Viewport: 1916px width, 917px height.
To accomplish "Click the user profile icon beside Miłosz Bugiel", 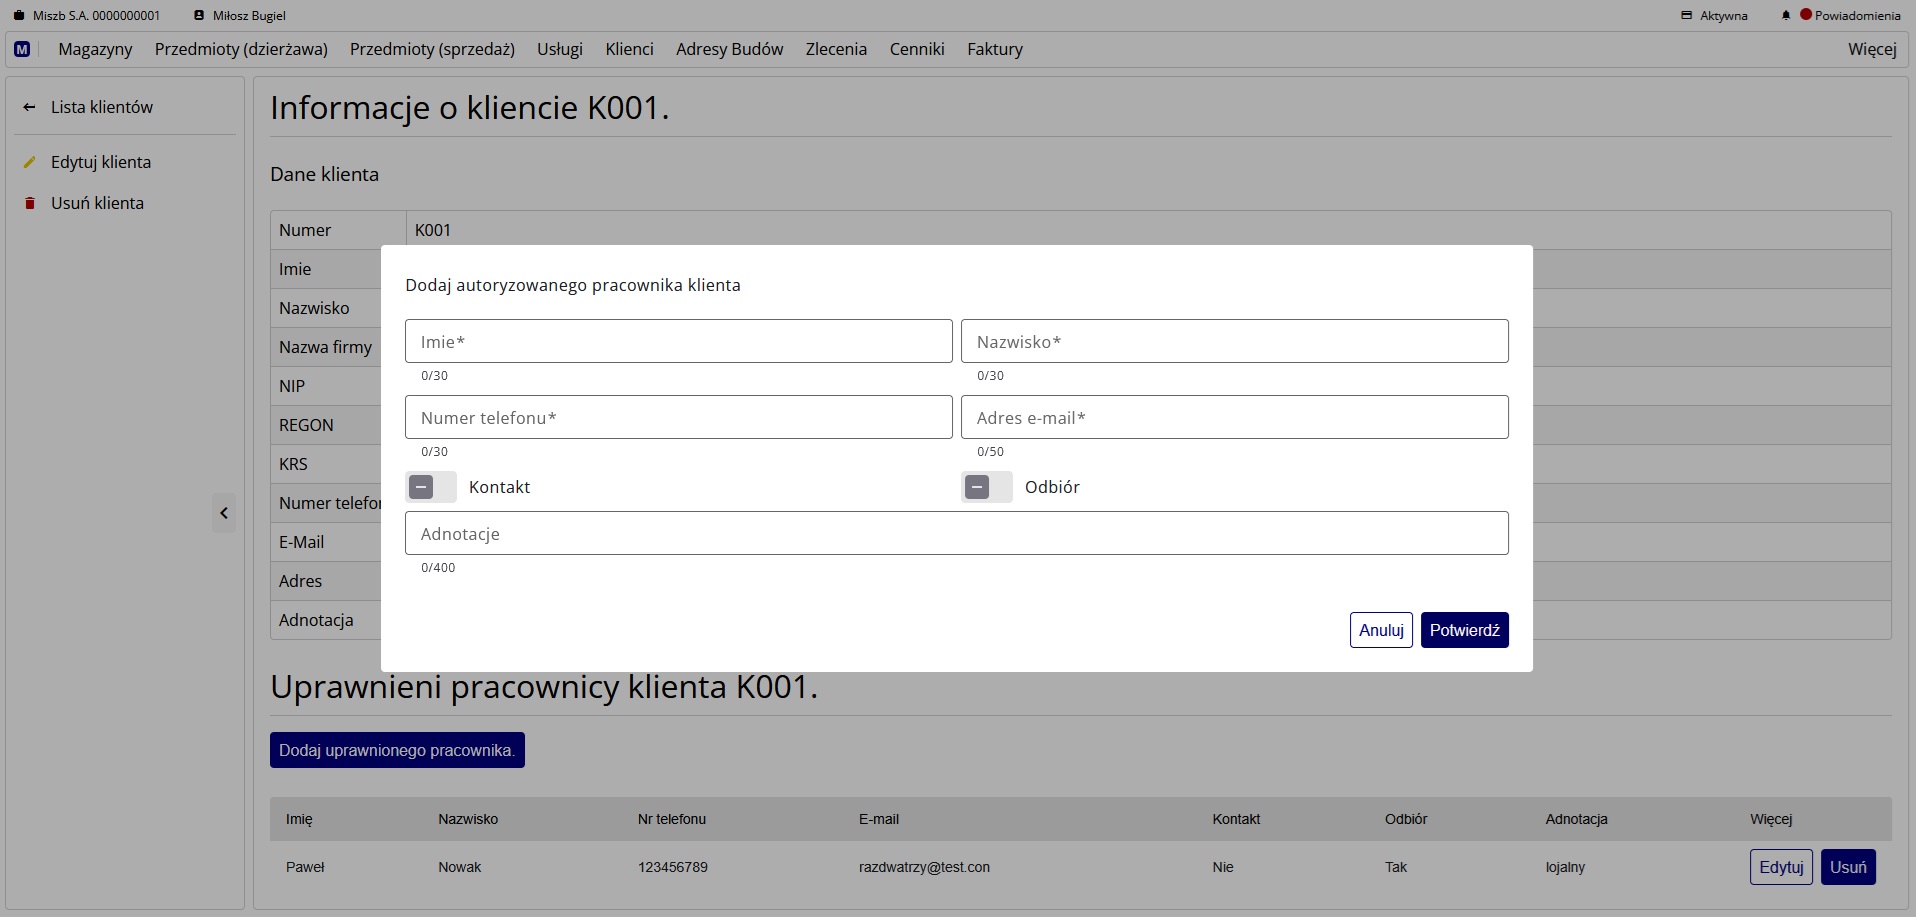I will point(199,16).
